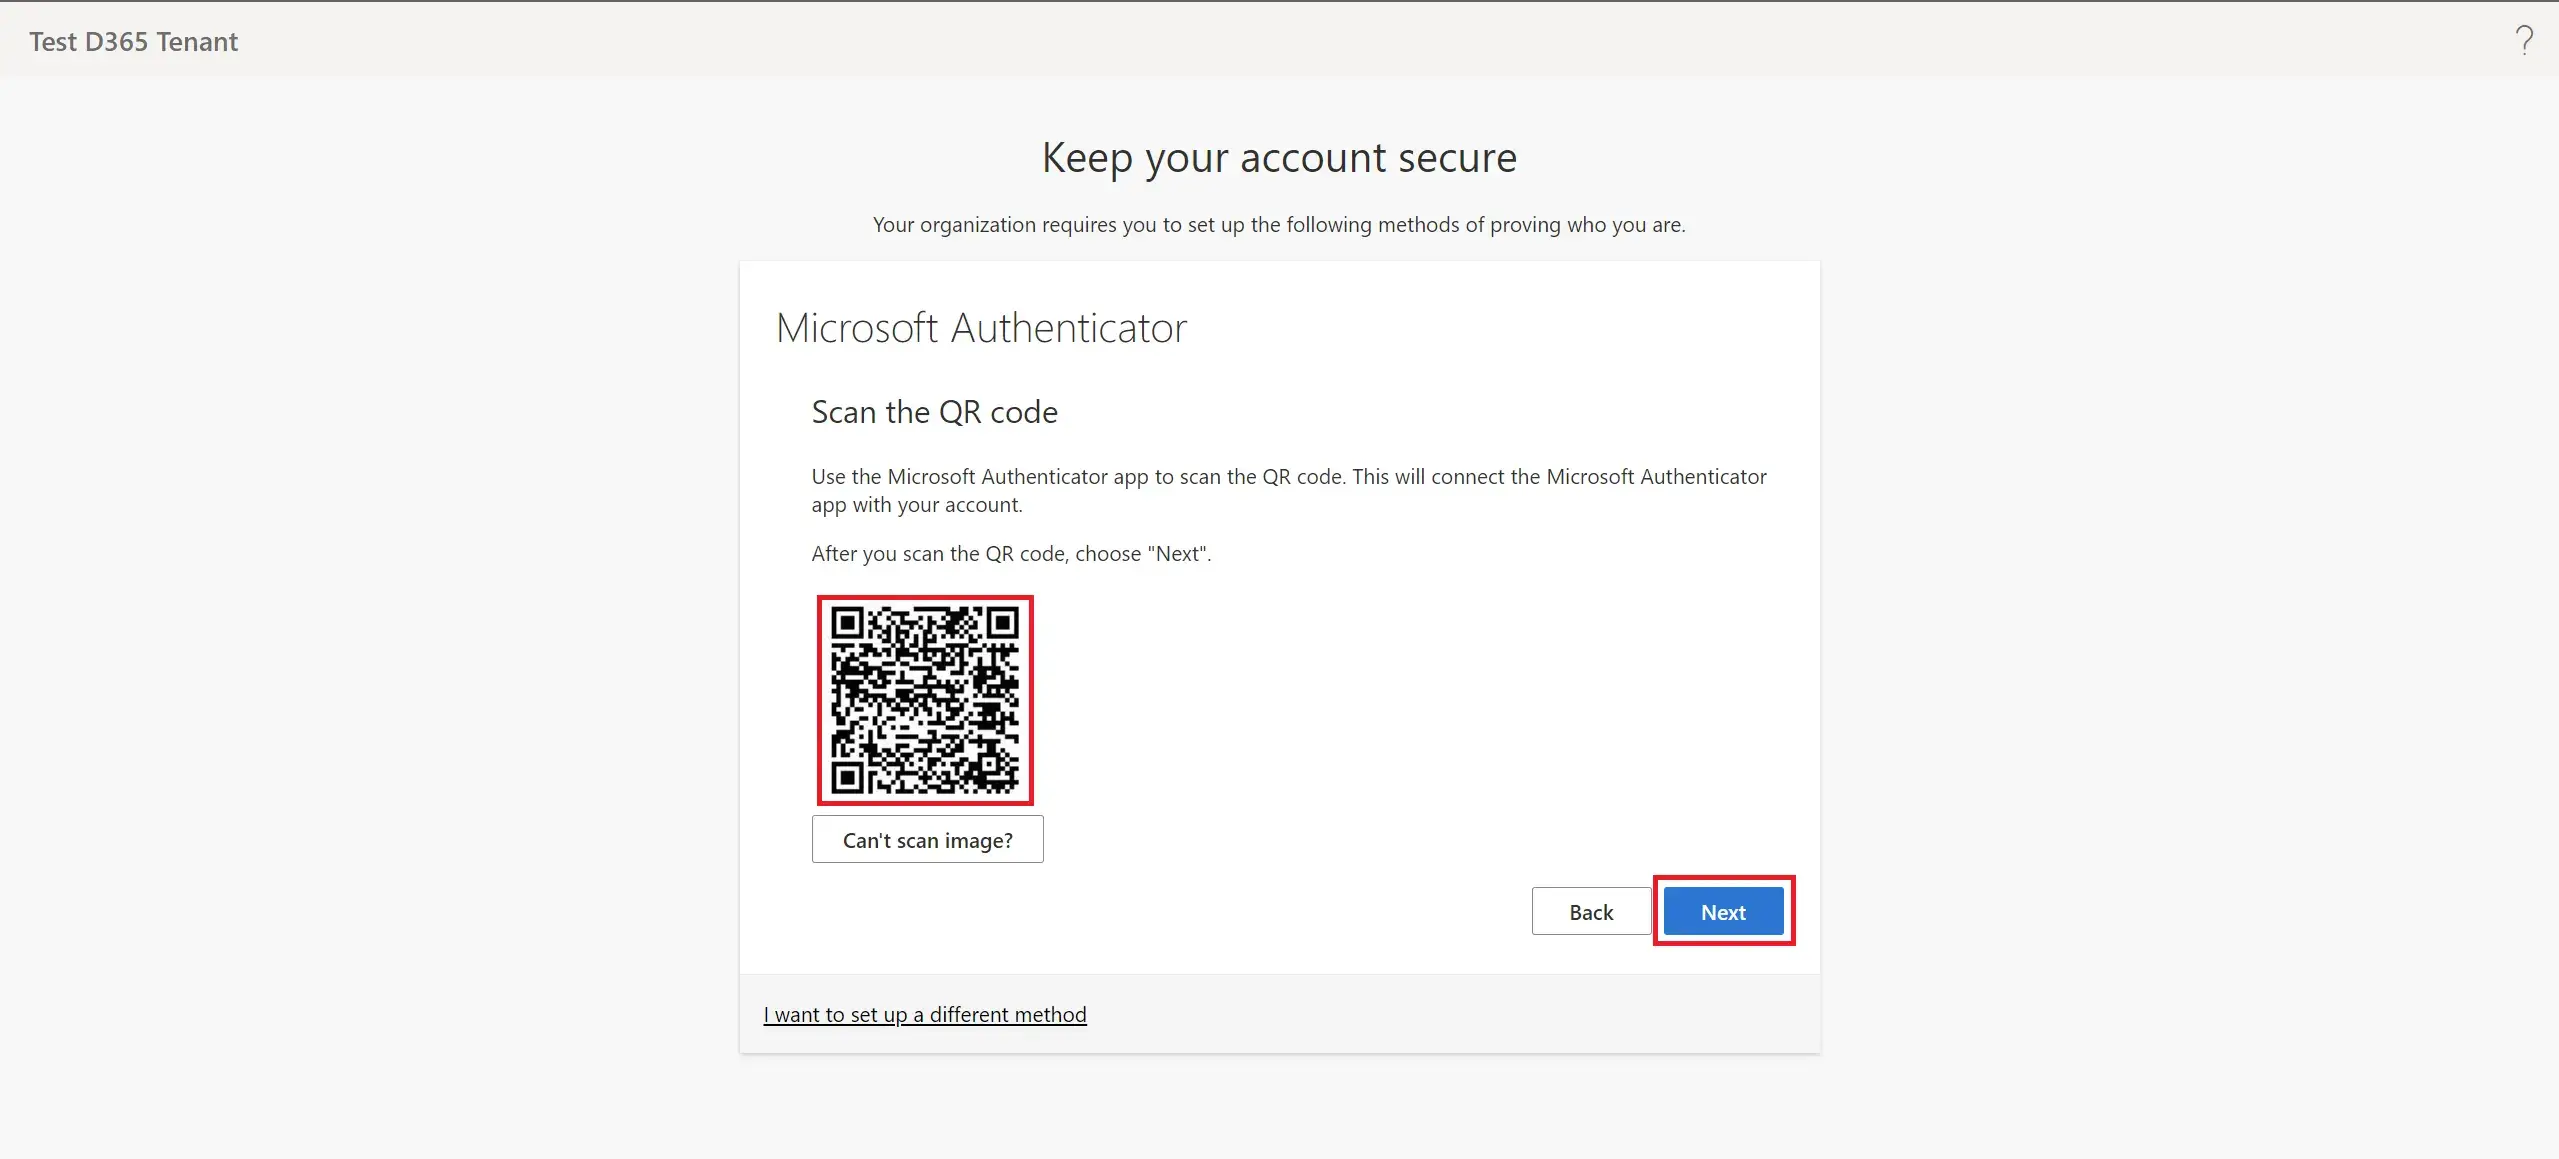Image resolution: width=2559 pixels, height=1159 pixels.
Task: Choose "I want to set up a different method"
Action: pyautogui.click(x=925, y=1014)
